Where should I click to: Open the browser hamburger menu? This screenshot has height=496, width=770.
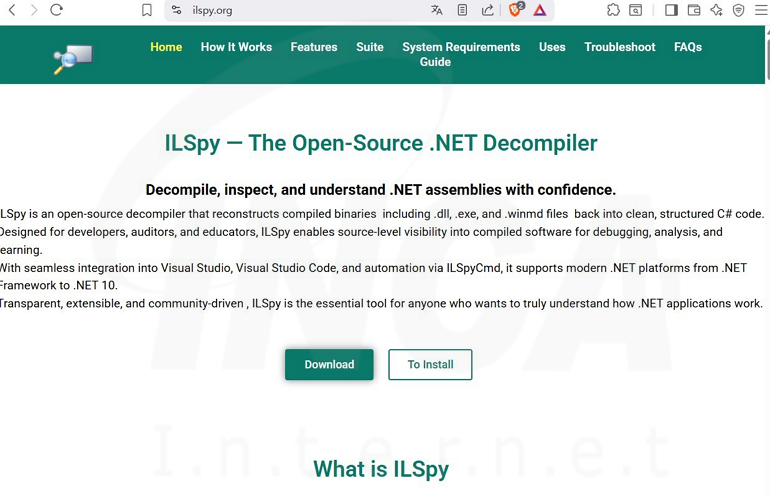[x=761, y=10]
